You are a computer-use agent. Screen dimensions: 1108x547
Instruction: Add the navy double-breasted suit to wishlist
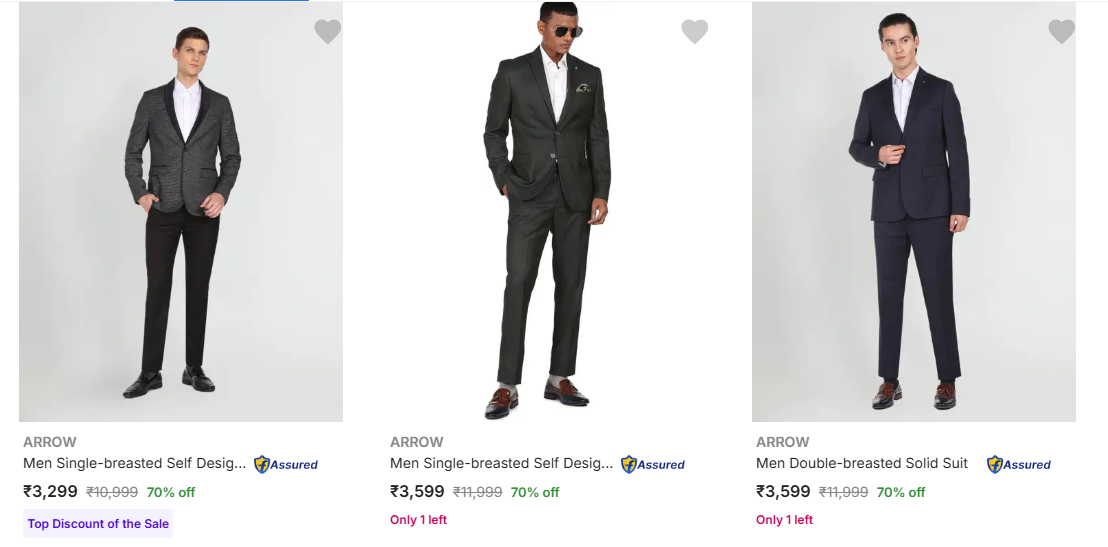pos(1061,32)
